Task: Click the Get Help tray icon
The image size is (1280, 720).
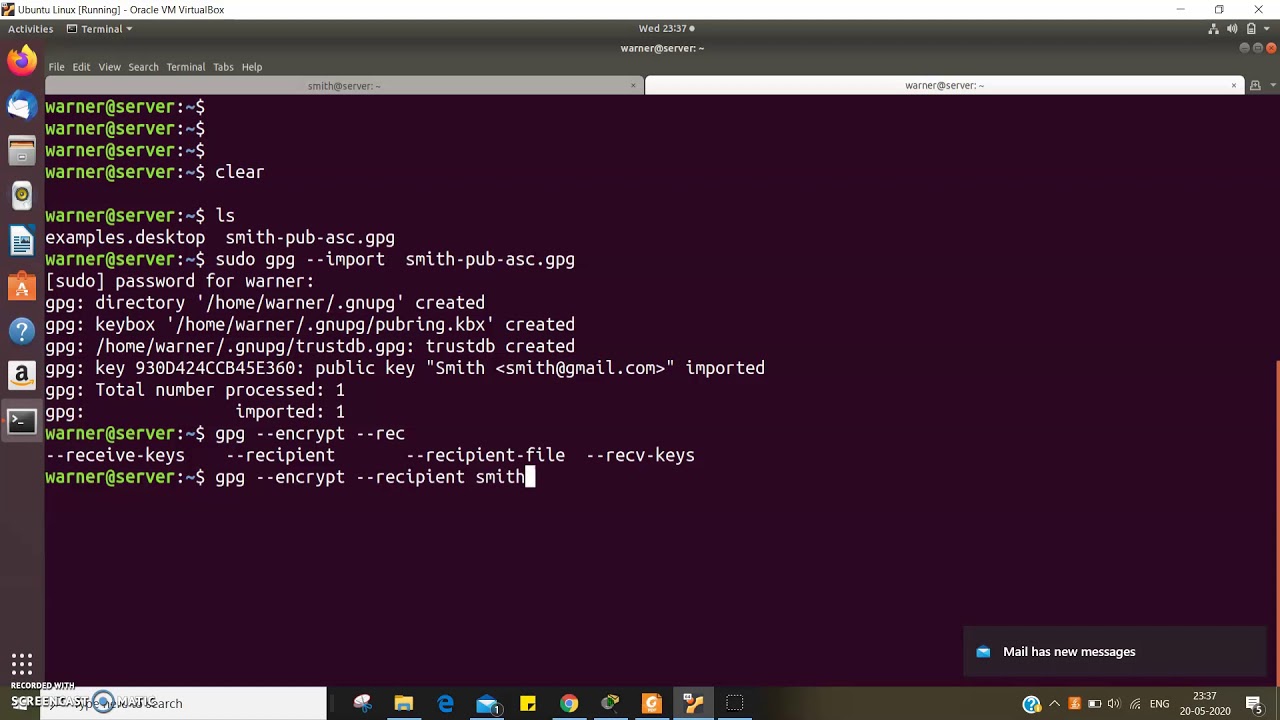Action: click(1032, 704)
